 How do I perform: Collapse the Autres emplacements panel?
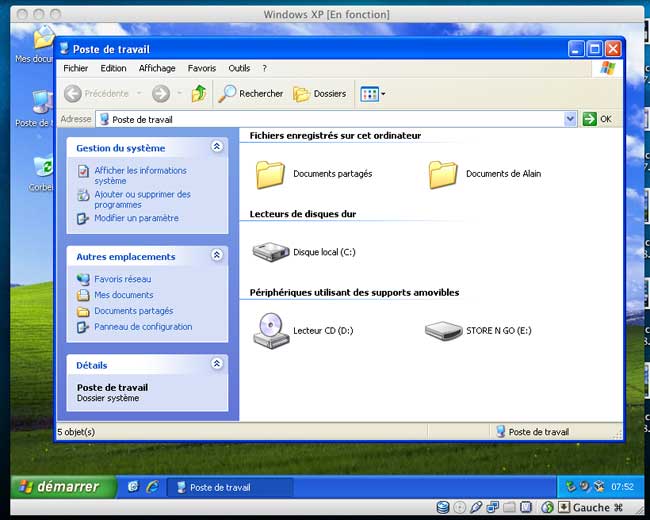(x=217, y=256)
